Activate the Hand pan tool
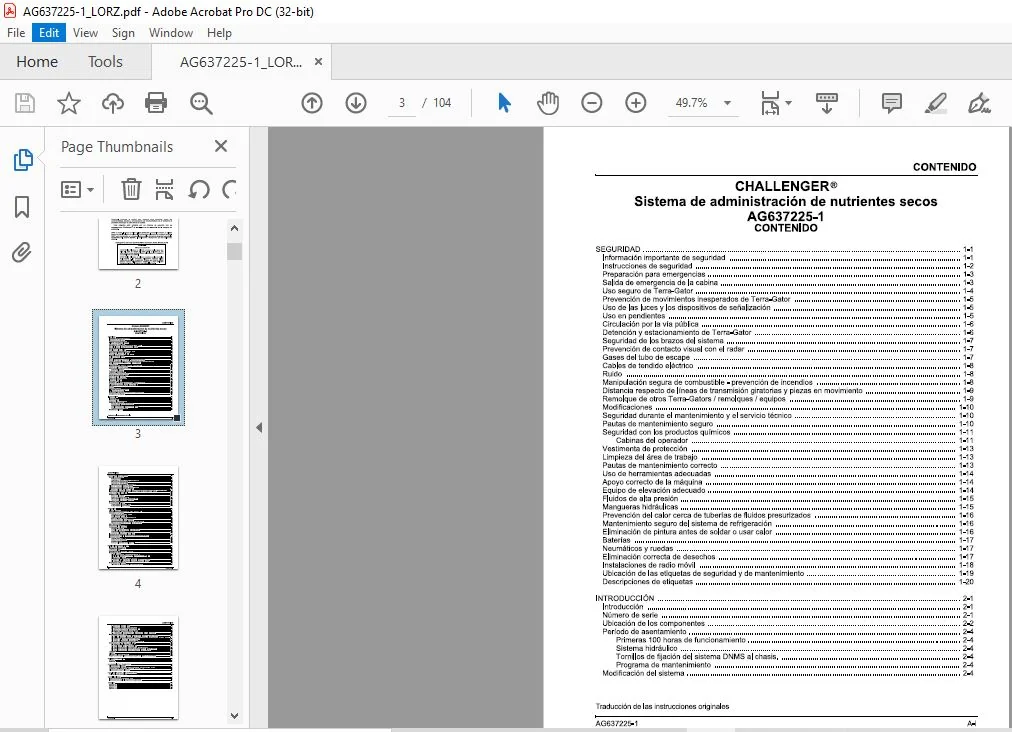Image resolution: width=1012 pixels, height=732 pixels. pyautogui.click(x=548, y=103)
